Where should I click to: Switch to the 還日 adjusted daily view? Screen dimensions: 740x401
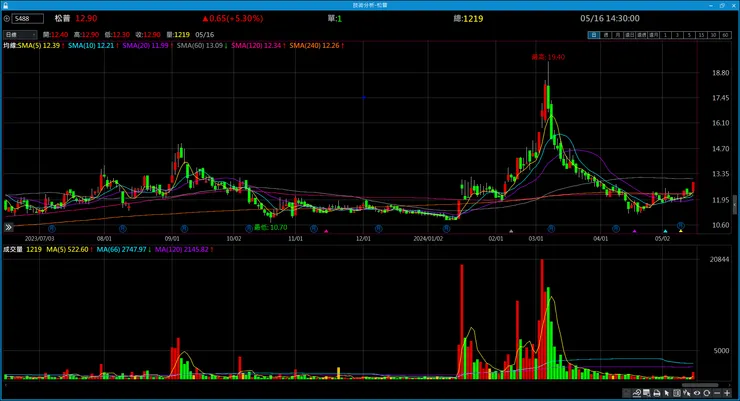[x=629, y=35]
